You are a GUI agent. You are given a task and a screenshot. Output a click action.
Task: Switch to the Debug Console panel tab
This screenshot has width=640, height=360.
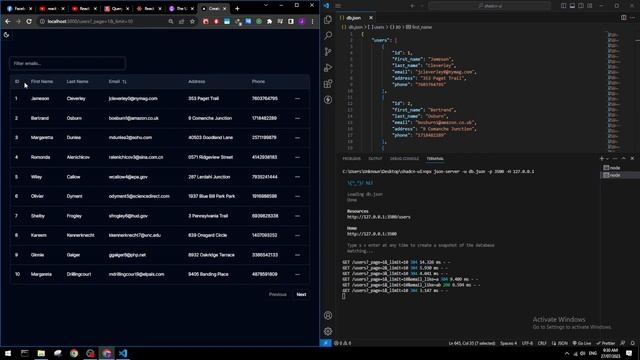point(404,159)
